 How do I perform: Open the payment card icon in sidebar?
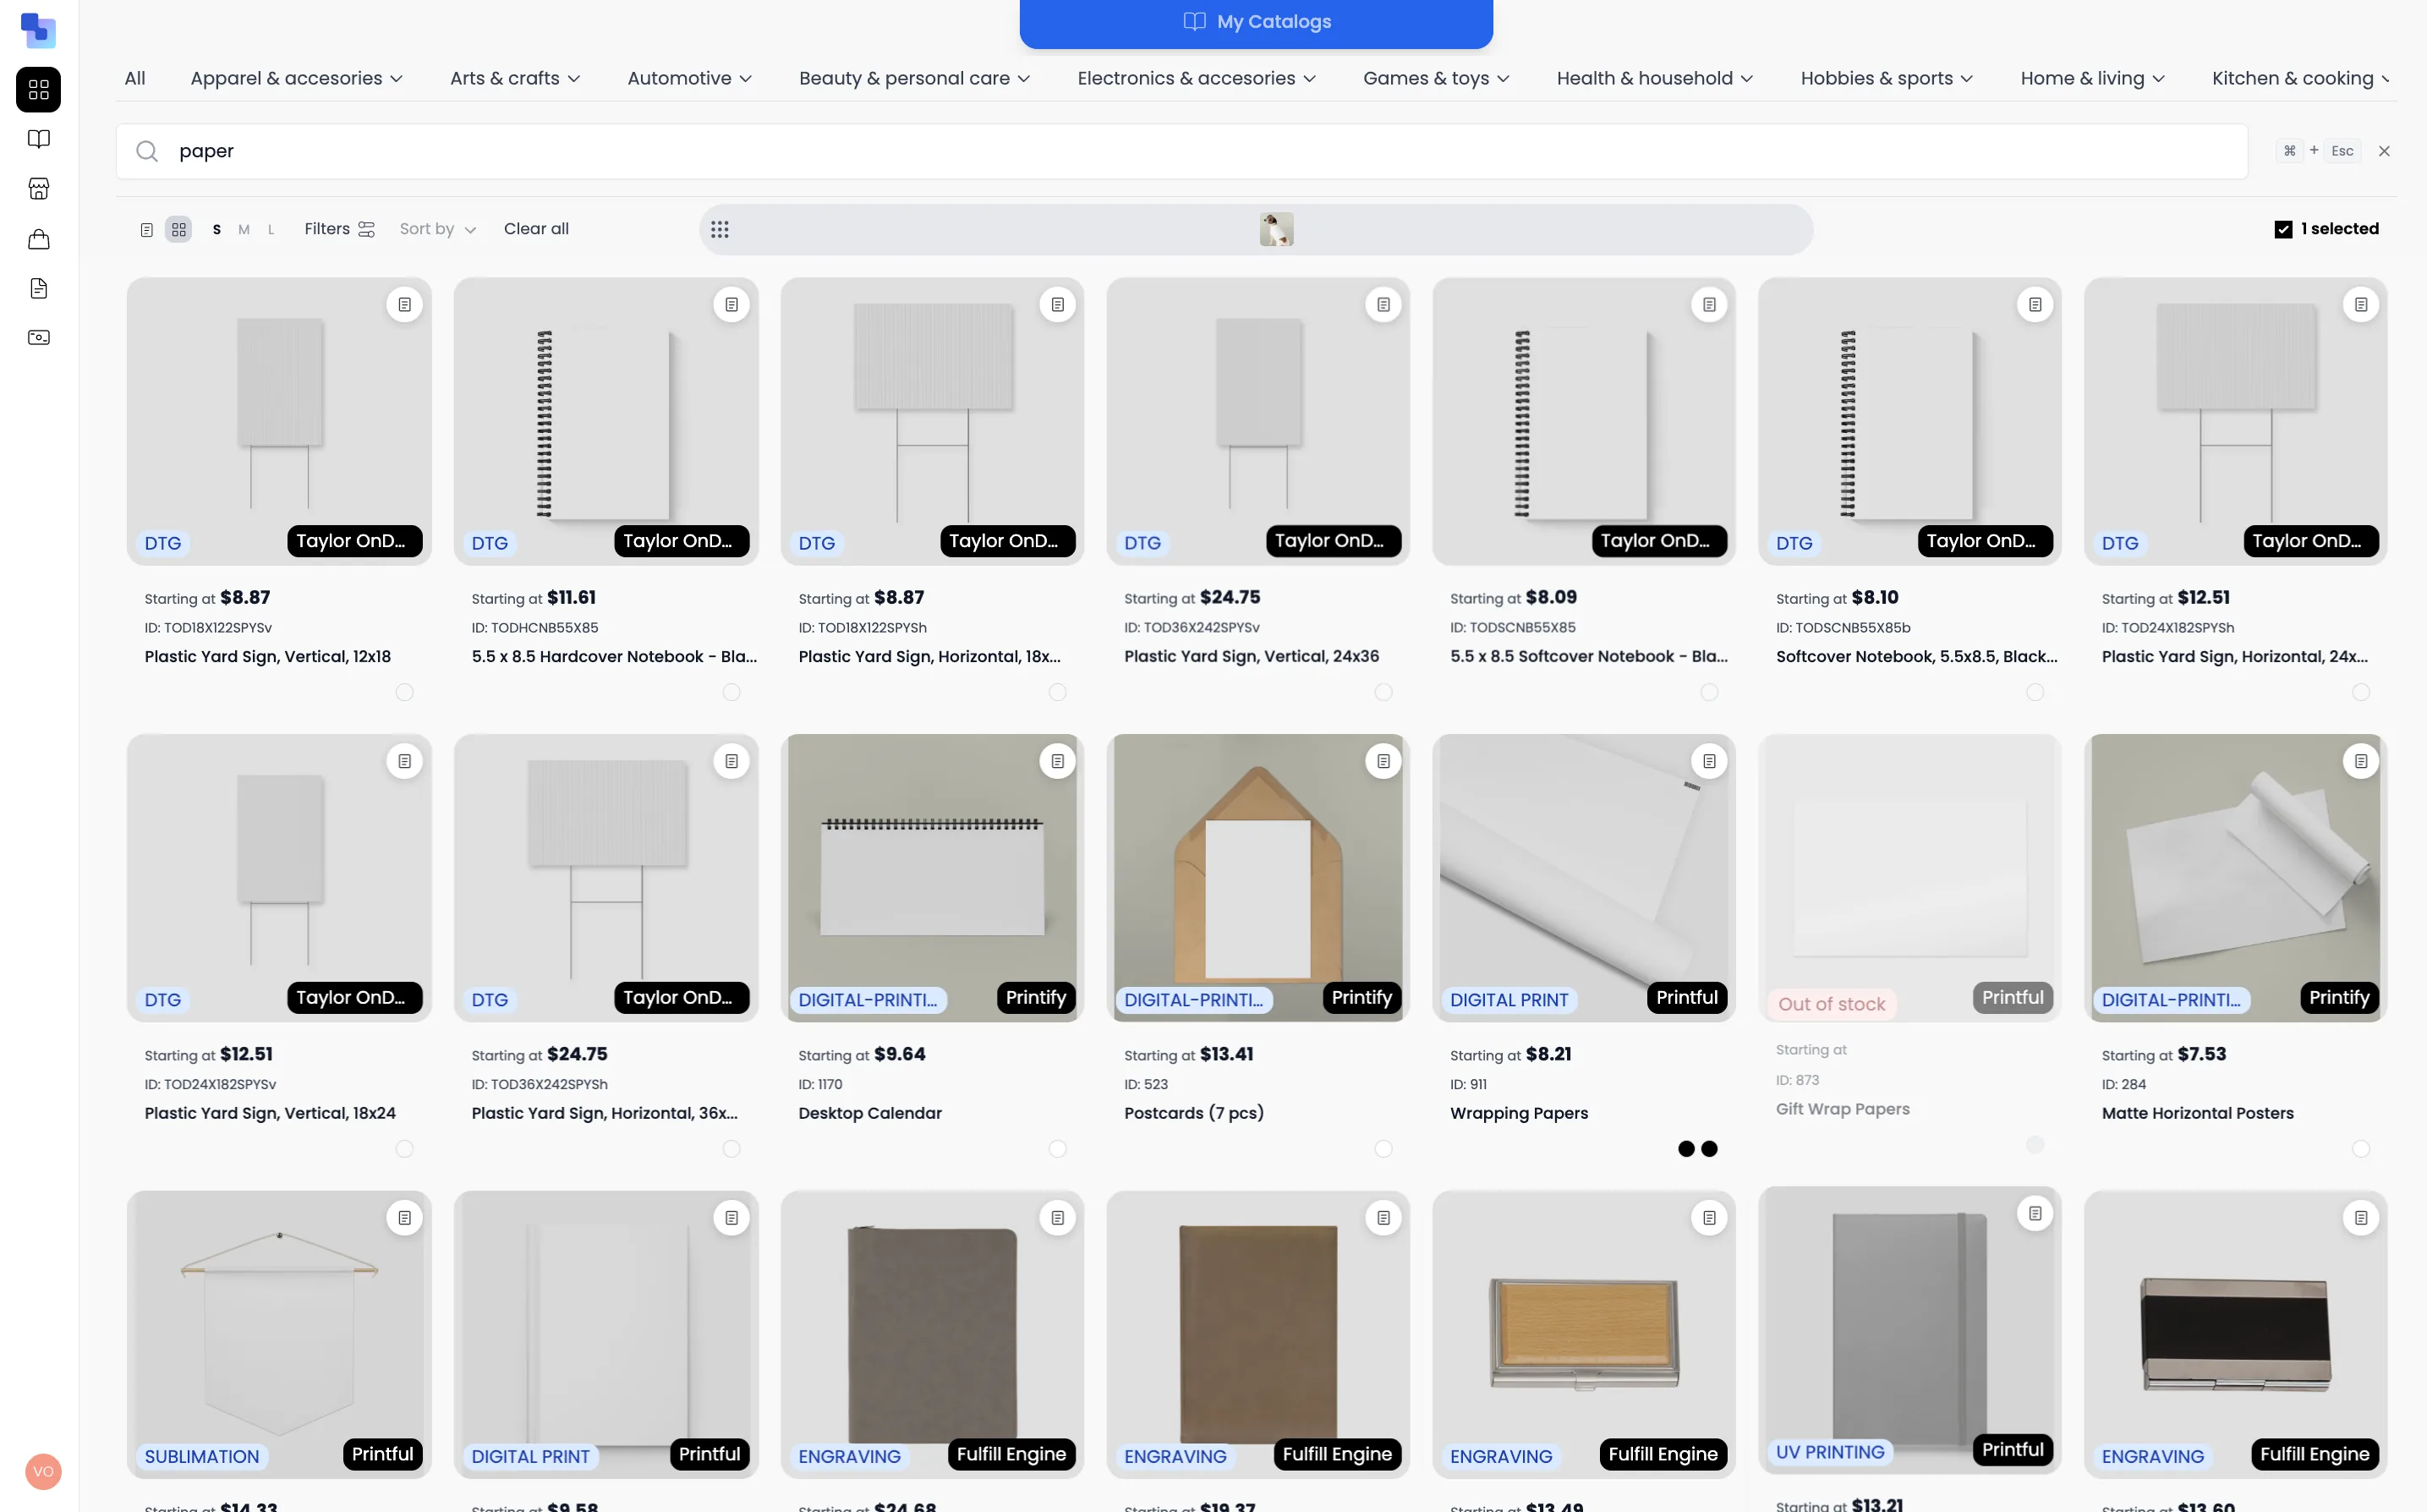(39, 337)
